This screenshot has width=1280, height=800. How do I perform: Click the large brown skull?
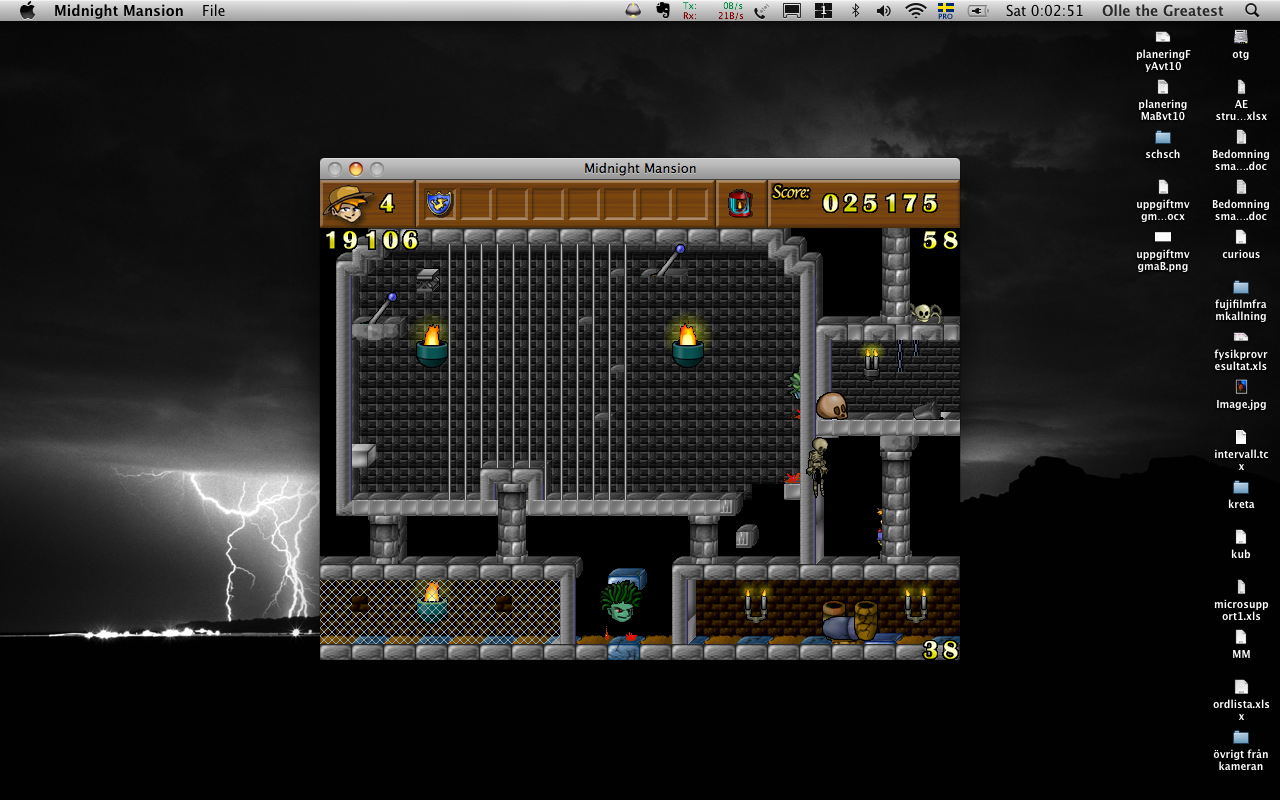[x=831, y=406]
